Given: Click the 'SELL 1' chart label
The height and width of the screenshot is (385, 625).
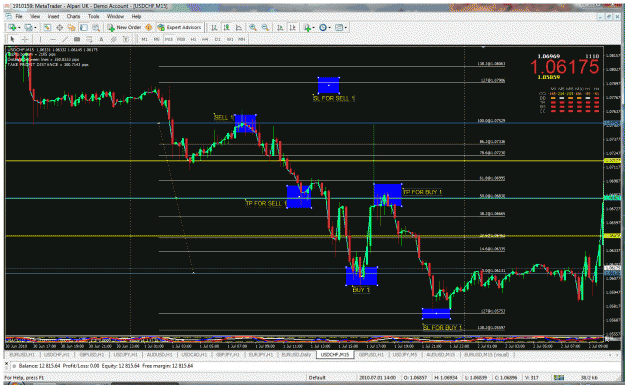Looking at the screenshot, I should (224, 117).
